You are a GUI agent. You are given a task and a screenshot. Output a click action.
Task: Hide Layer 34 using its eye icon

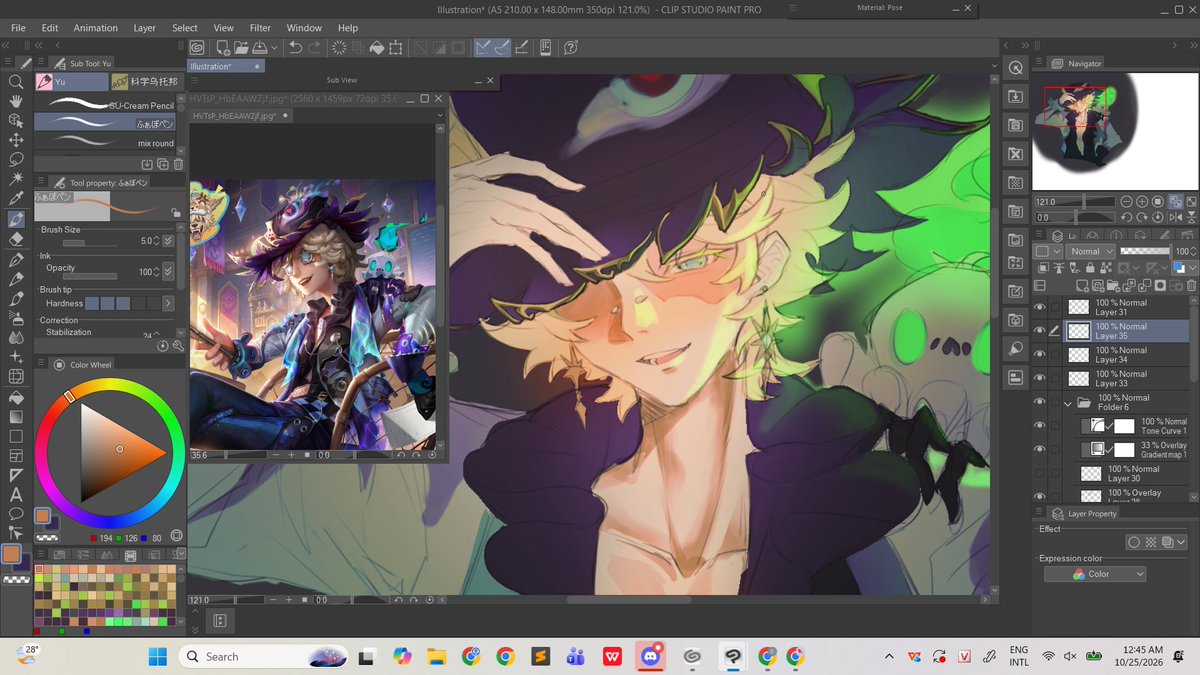(x=1040, y=355)
